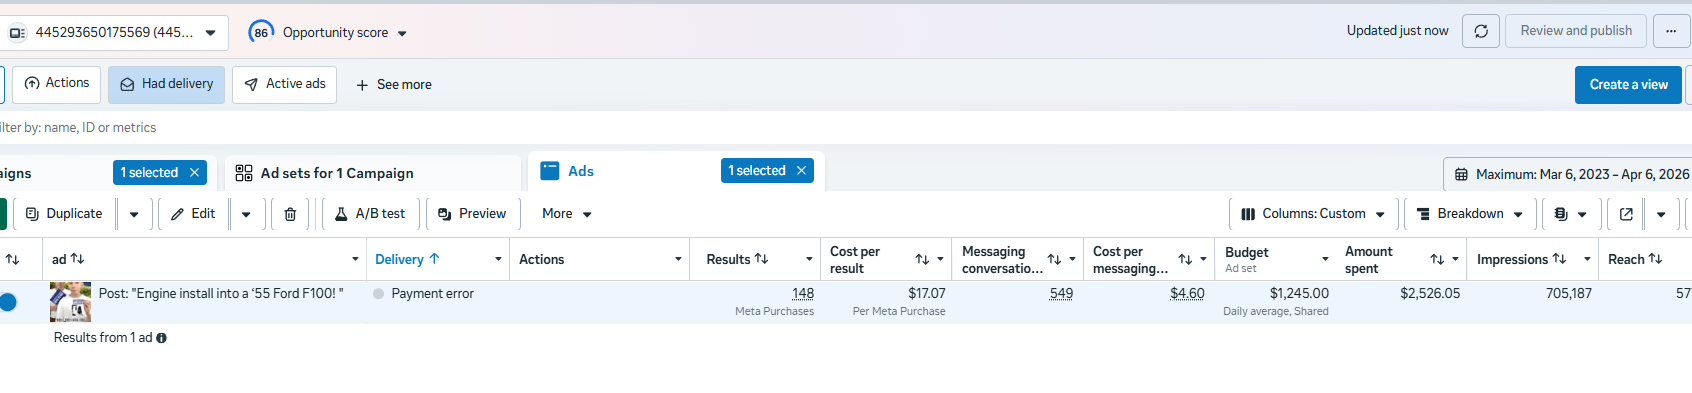Toggle the Had delivery filter
This screenshot has width=1692, height=393.
point(166,84)
